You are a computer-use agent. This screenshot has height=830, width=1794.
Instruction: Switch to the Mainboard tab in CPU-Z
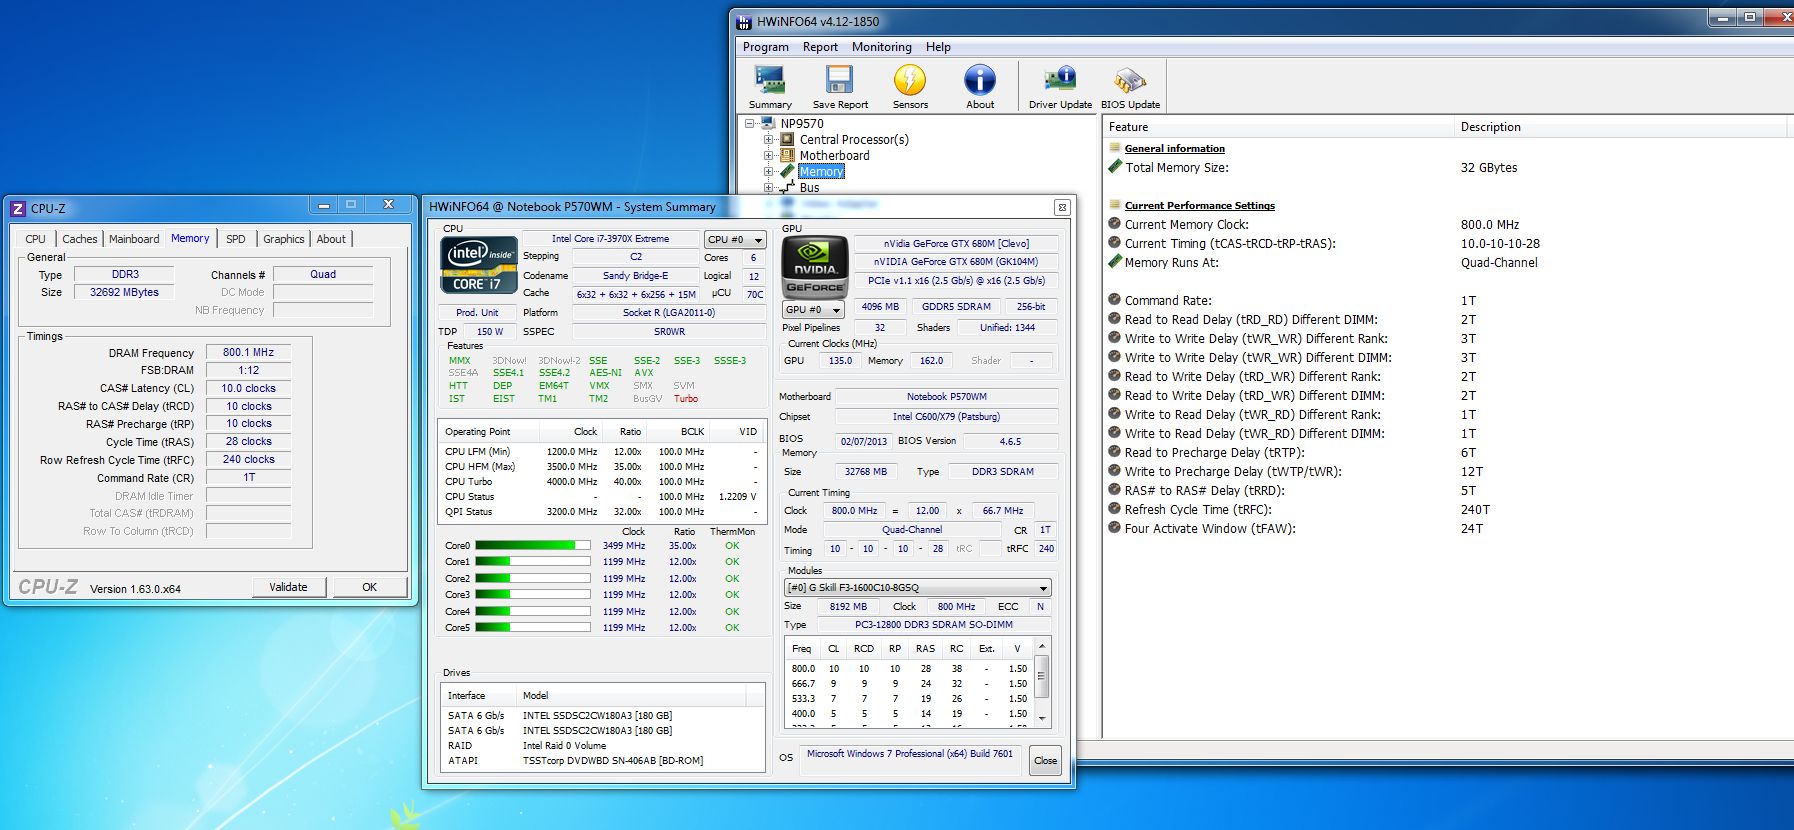pyautogui.click(x=134, y=239)
